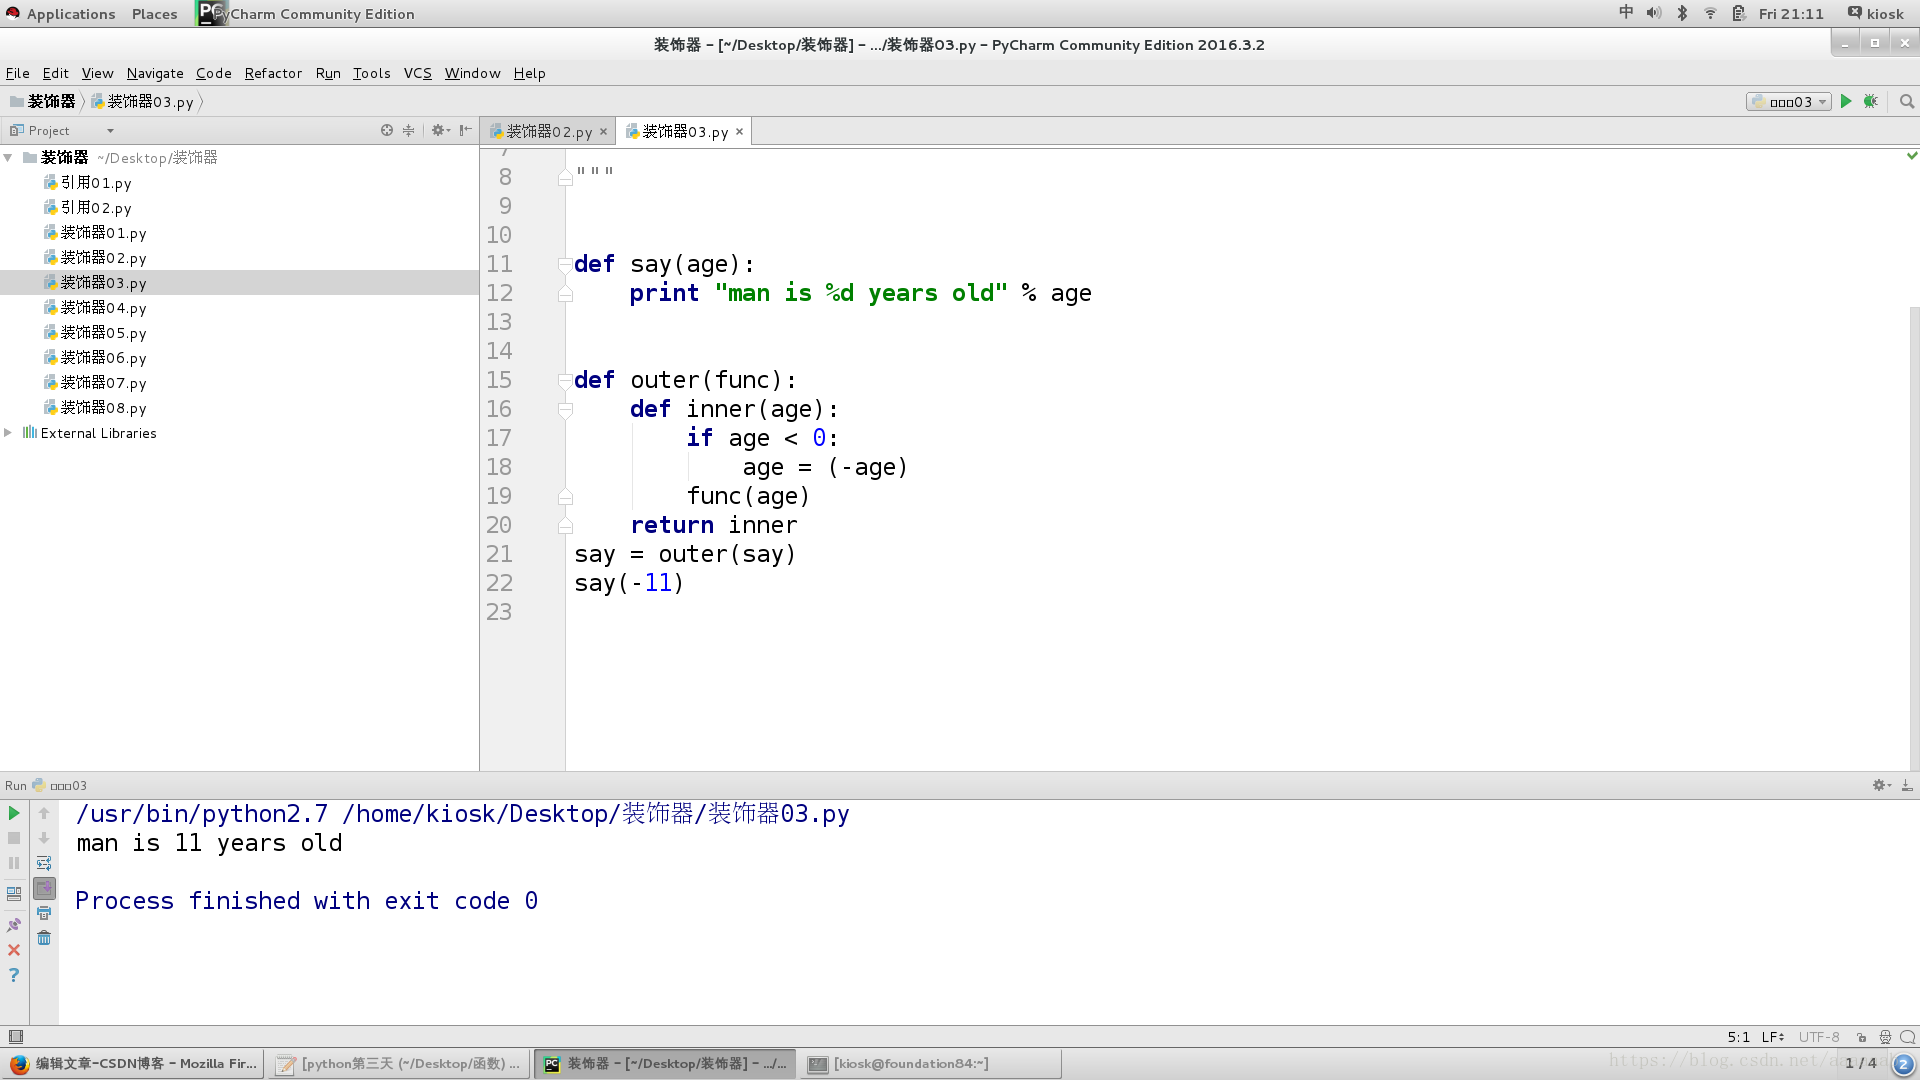
Task: Open Firefox window from taskbar
Action: 133,1064
